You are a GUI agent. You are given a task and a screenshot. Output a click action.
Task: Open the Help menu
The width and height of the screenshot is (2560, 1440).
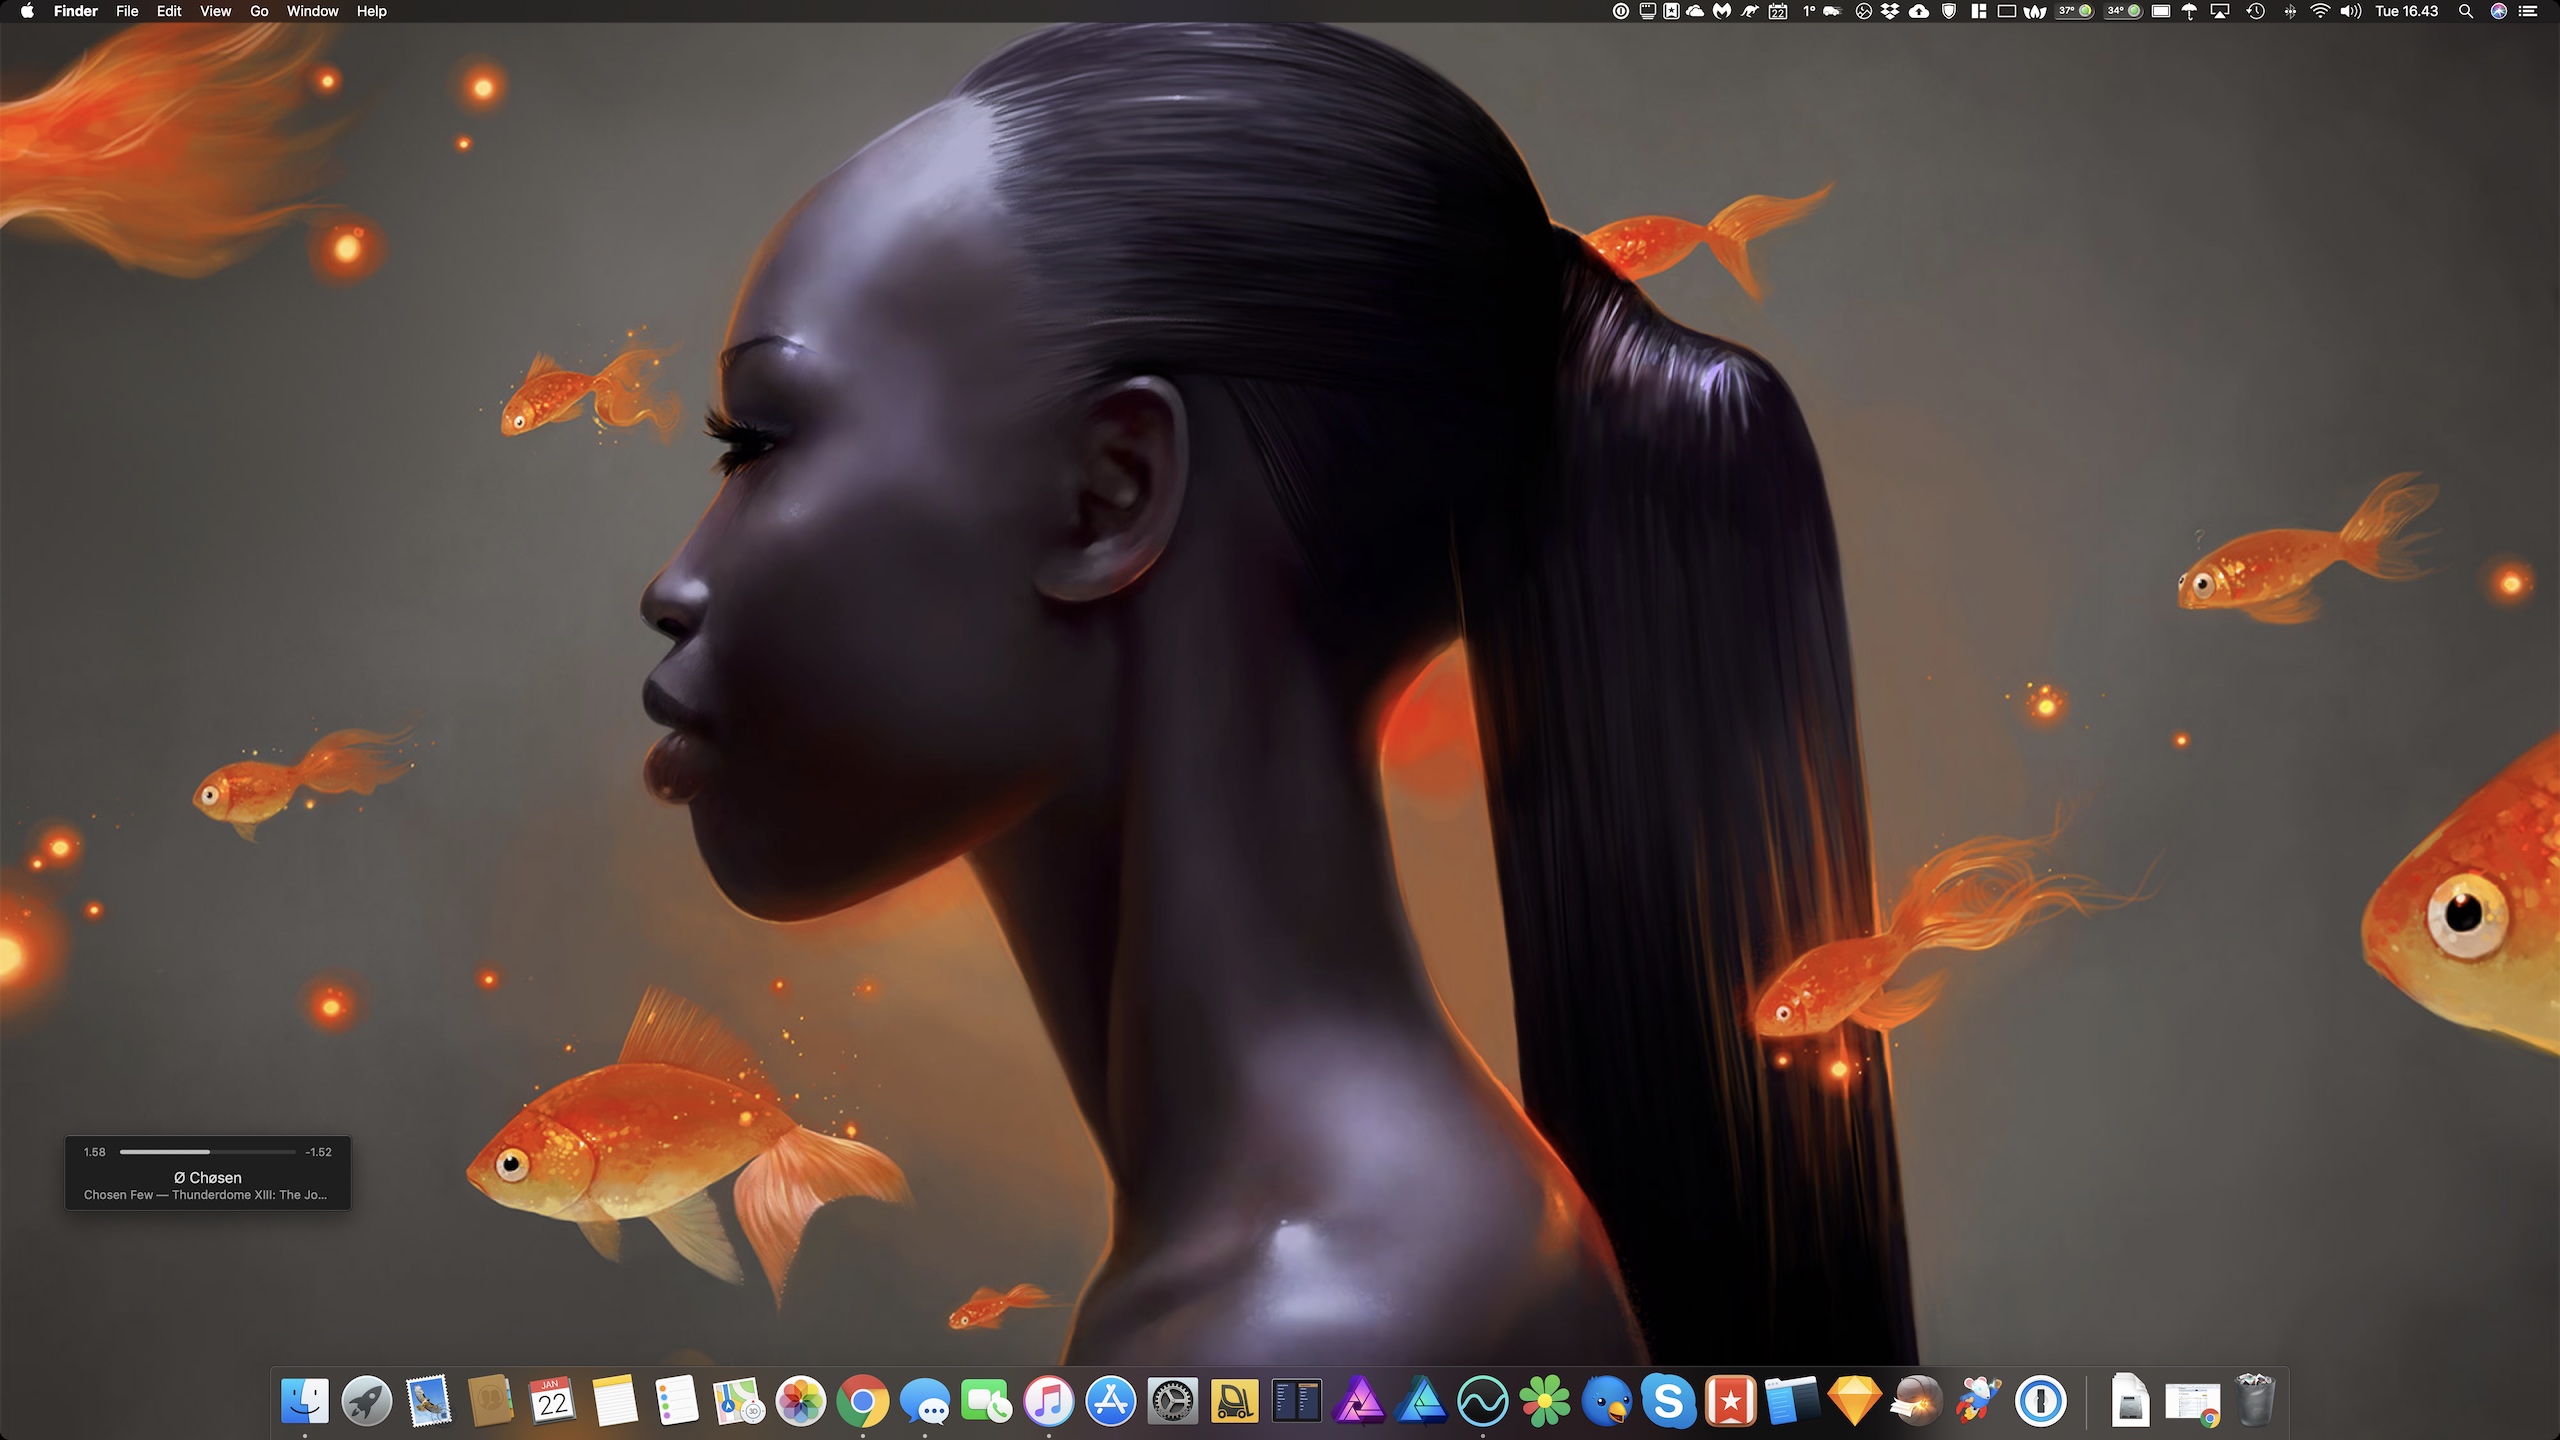click(x=372, y=11)
